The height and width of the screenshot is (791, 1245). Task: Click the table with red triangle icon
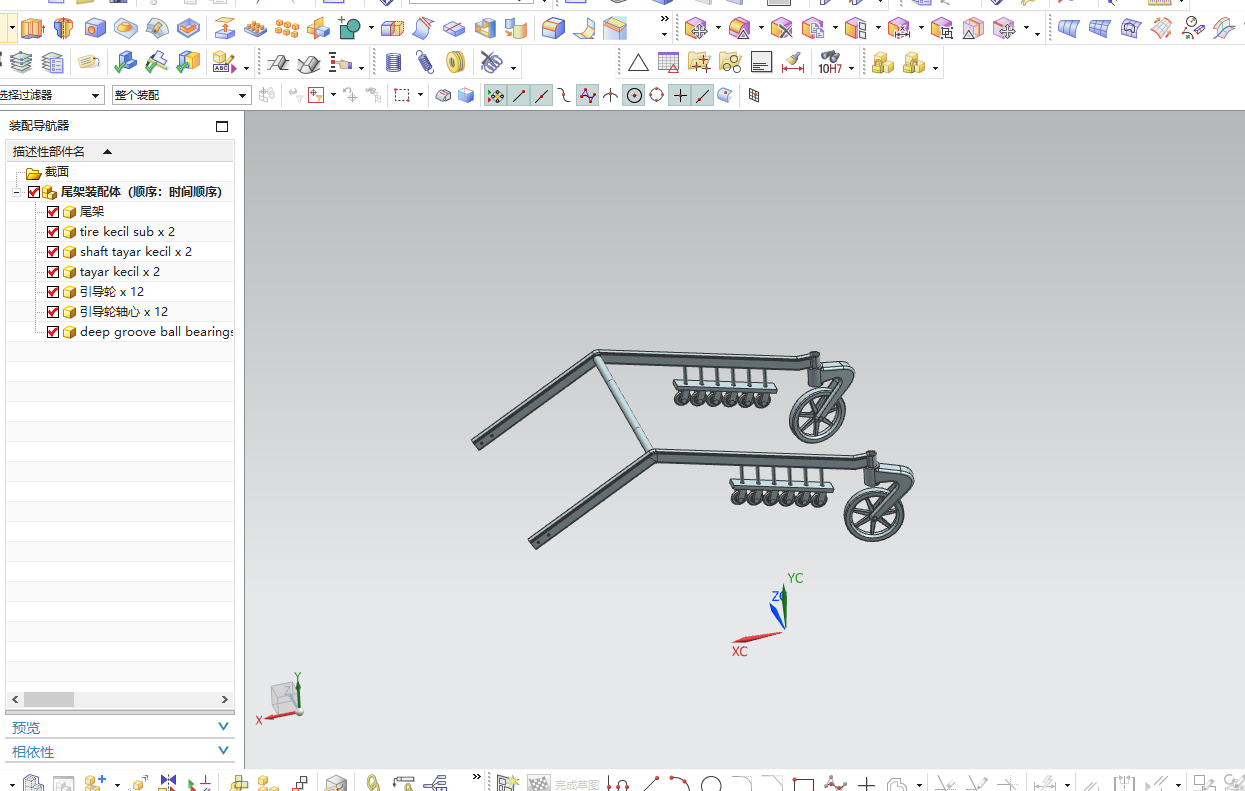pos(668,63)
